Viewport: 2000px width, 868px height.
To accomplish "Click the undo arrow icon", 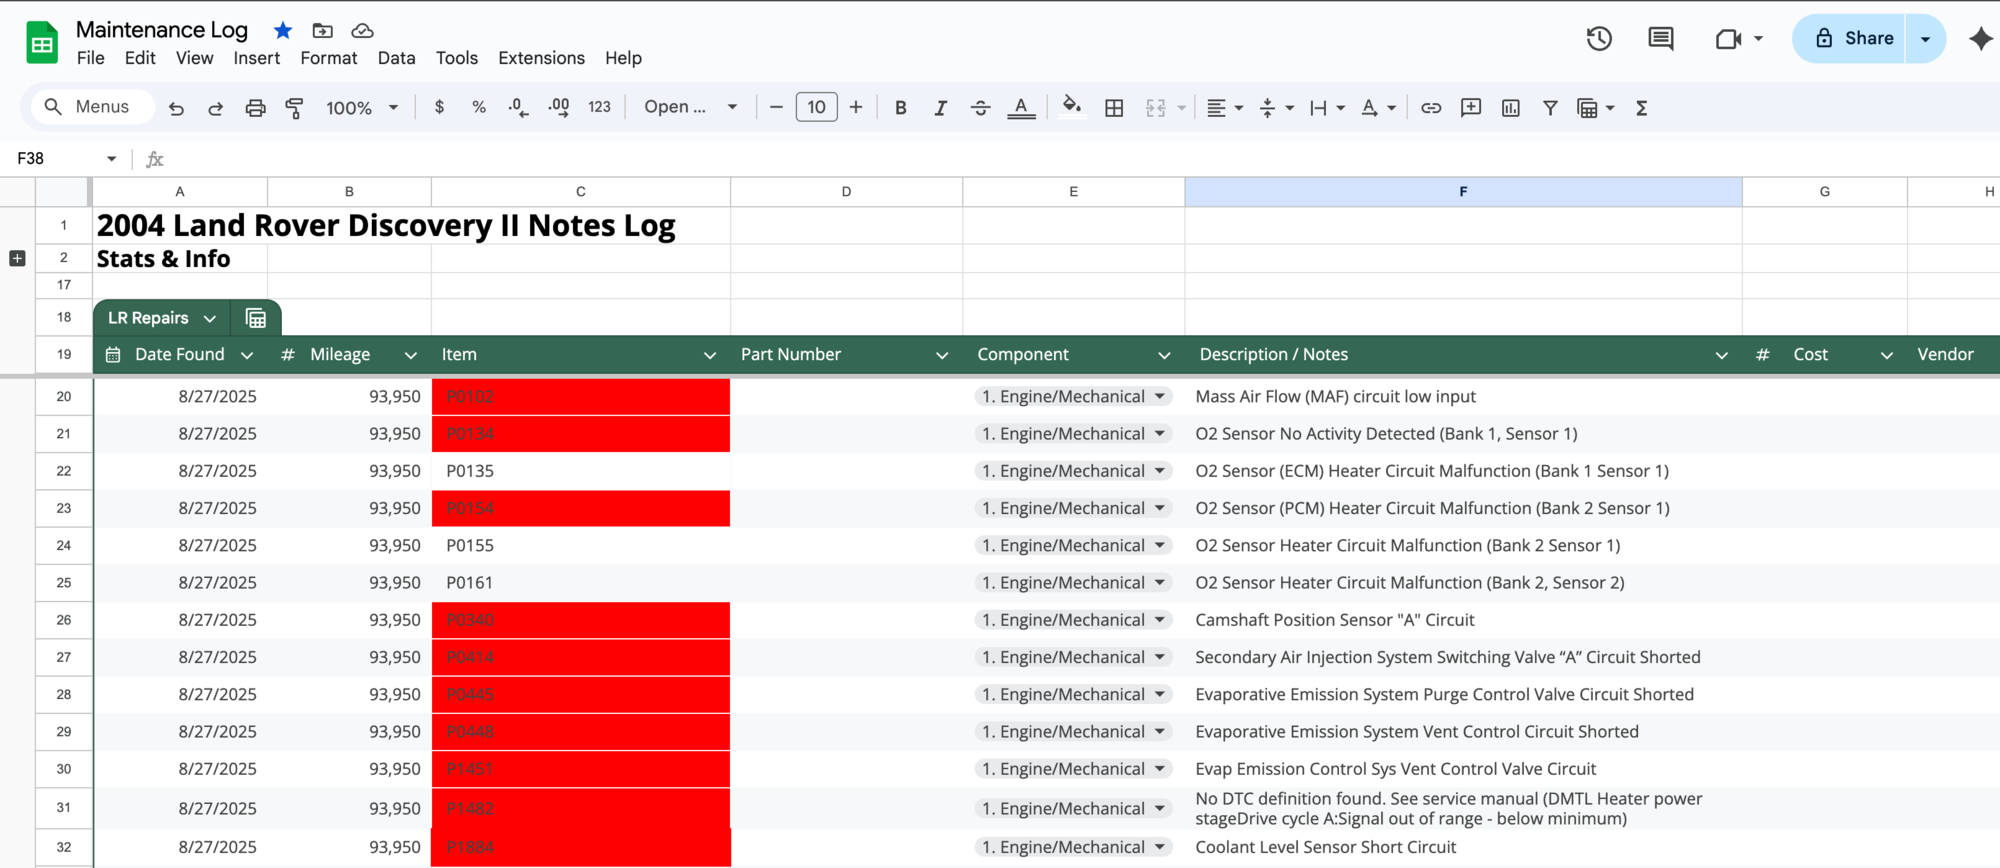I will [176, 108].
